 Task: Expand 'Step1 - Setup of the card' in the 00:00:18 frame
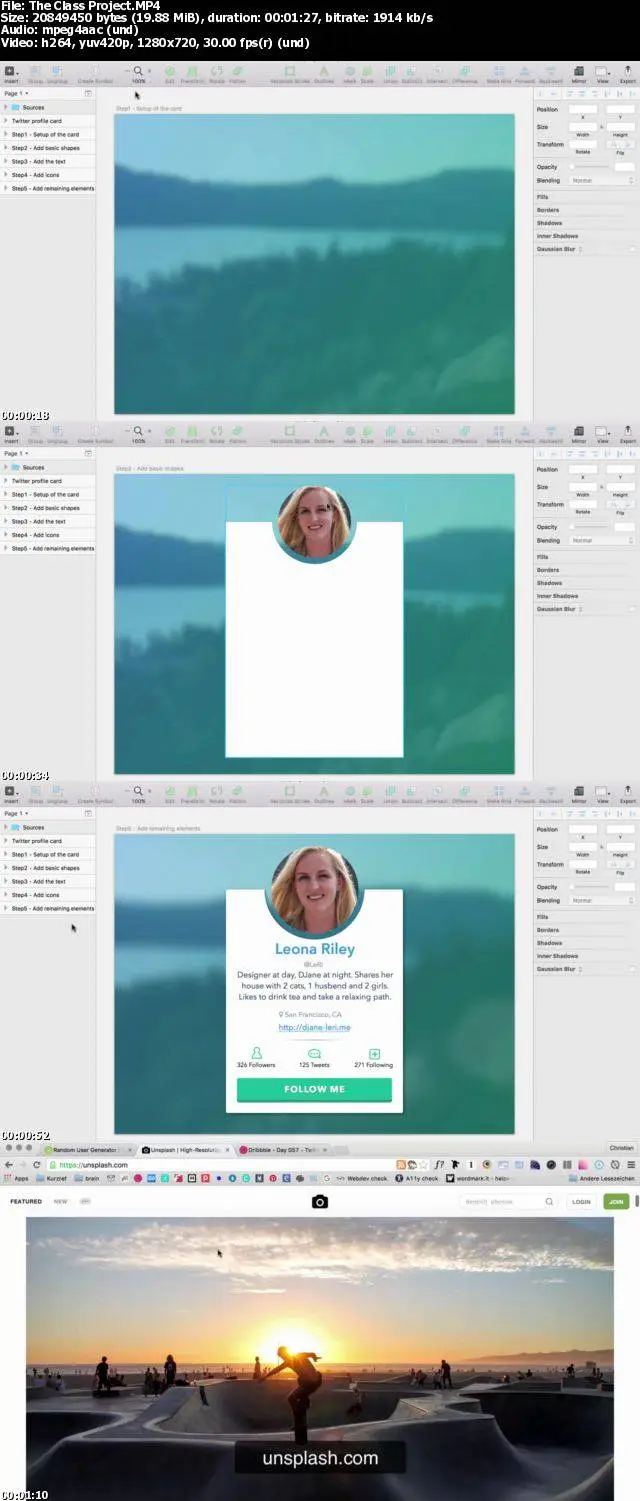(x=6, y=134)
